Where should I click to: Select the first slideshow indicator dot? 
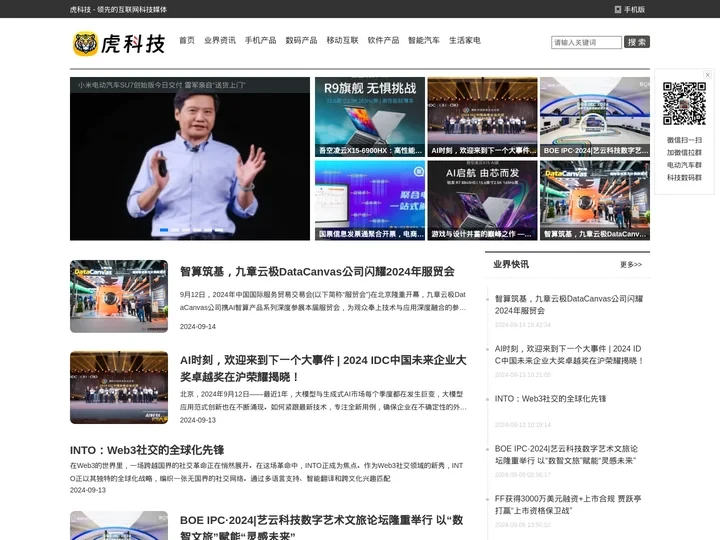pos(163,230)
